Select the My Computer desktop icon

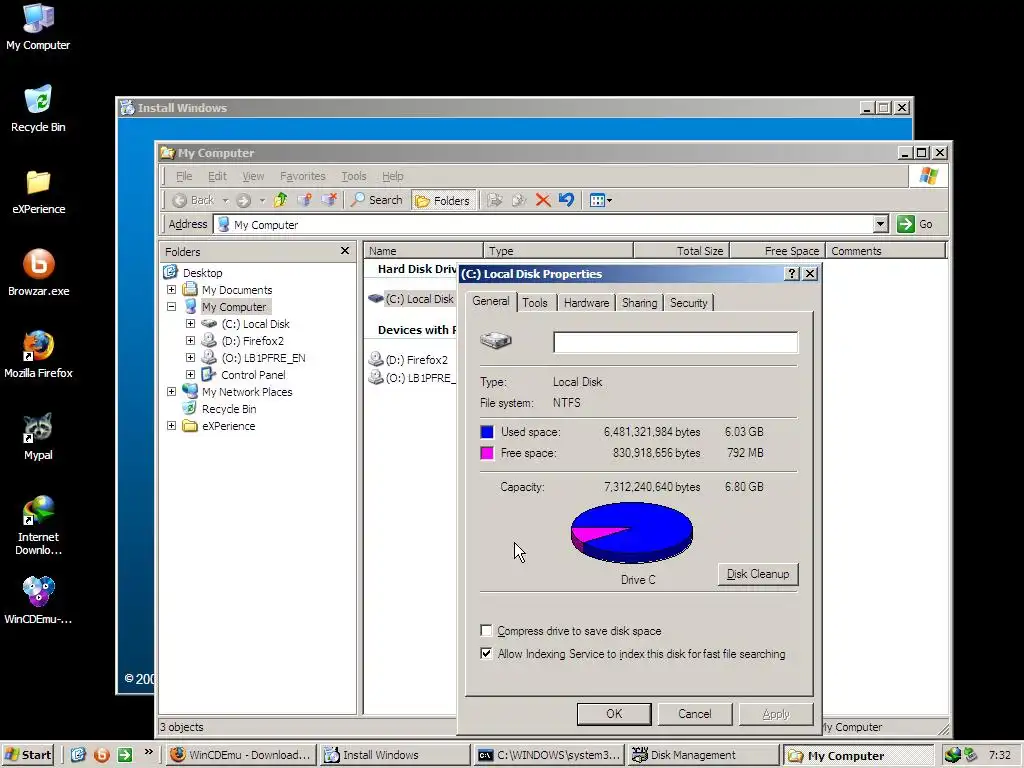[38, 27]
